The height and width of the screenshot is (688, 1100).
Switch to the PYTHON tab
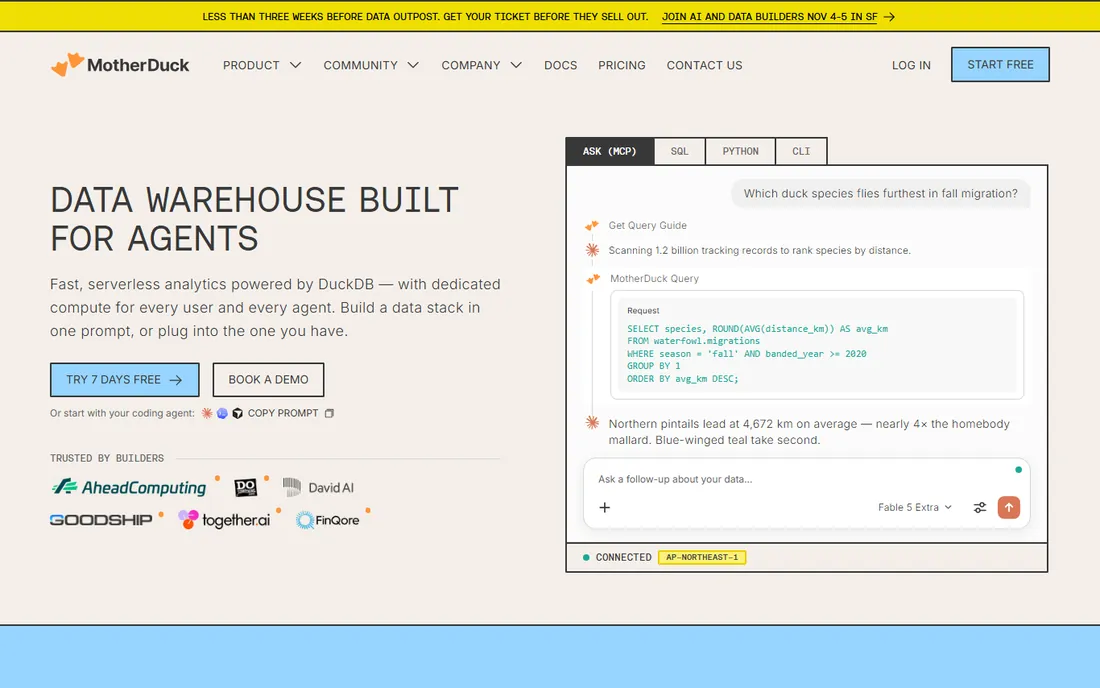(740, 151)
